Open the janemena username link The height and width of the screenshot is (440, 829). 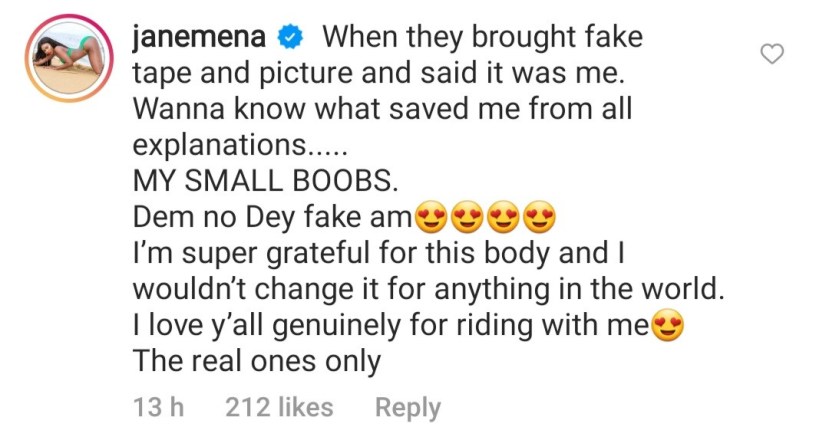199,38
